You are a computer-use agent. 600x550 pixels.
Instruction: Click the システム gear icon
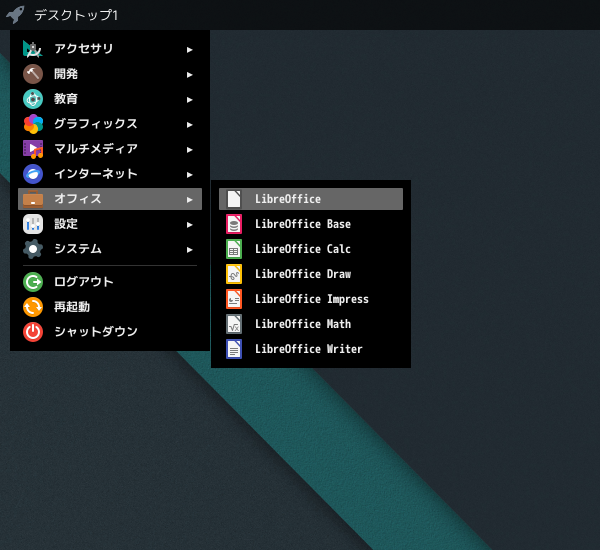click(33, 249)
